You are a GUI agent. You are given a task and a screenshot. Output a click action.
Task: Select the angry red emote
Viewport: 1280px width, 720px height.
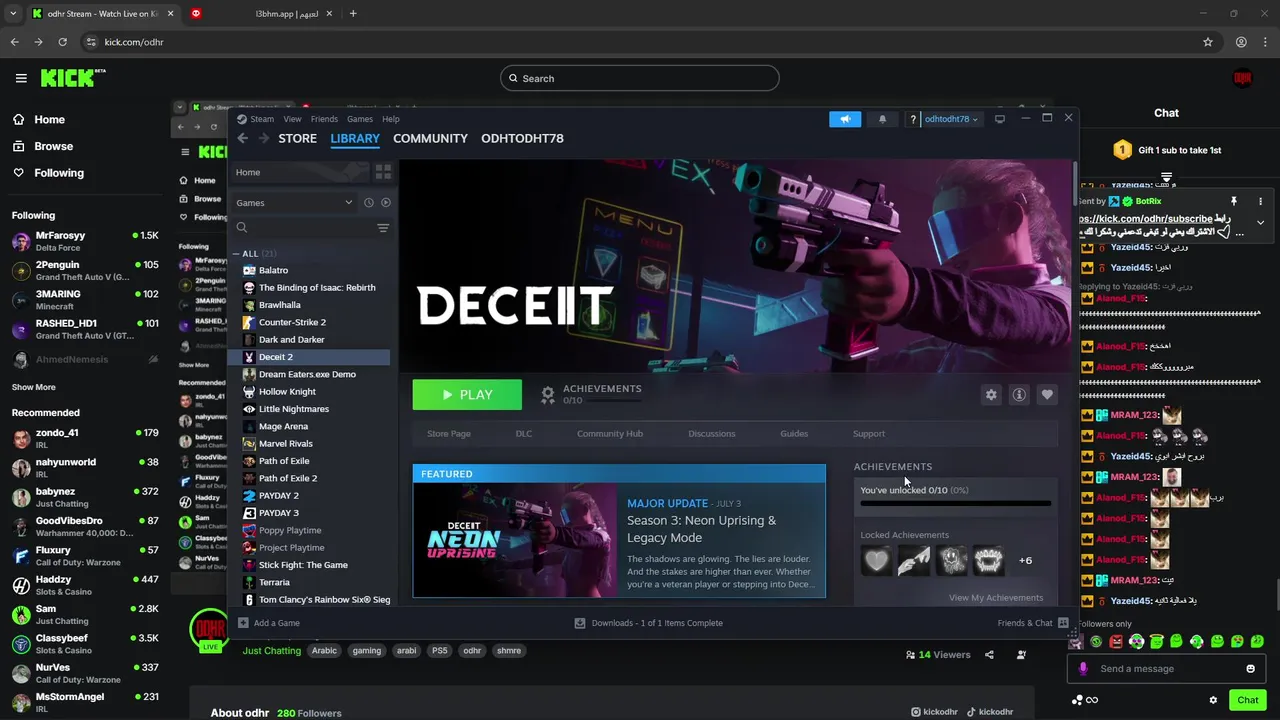[1116, 642]
